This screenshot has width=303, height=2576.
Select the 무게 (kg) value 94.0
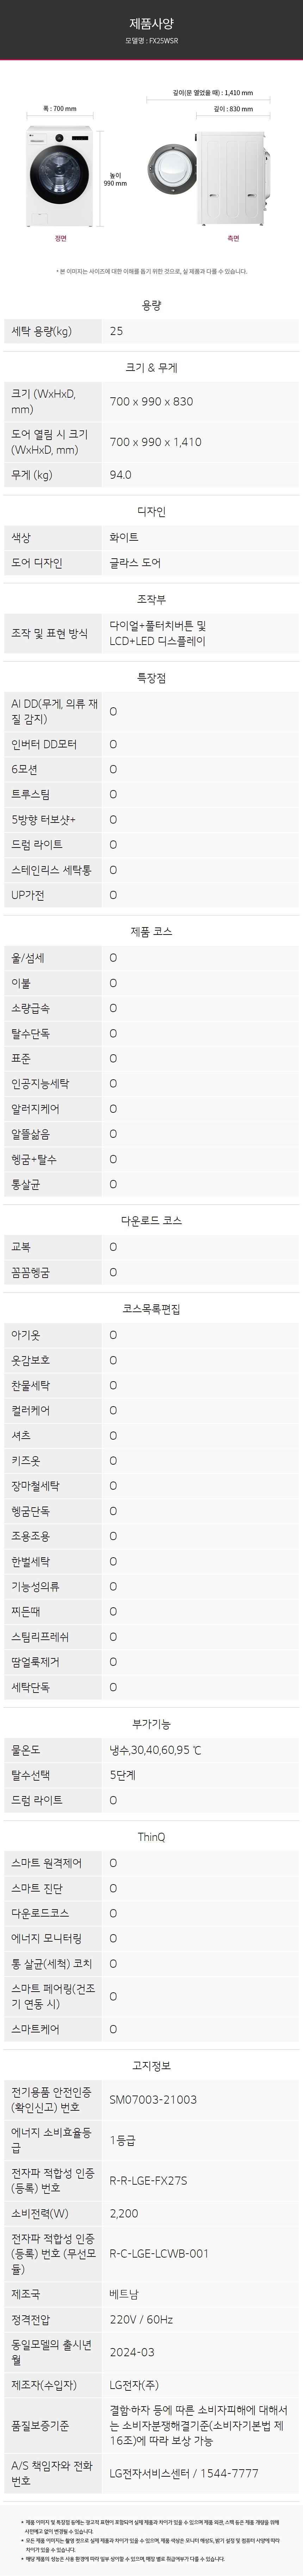tap(120, 475)
